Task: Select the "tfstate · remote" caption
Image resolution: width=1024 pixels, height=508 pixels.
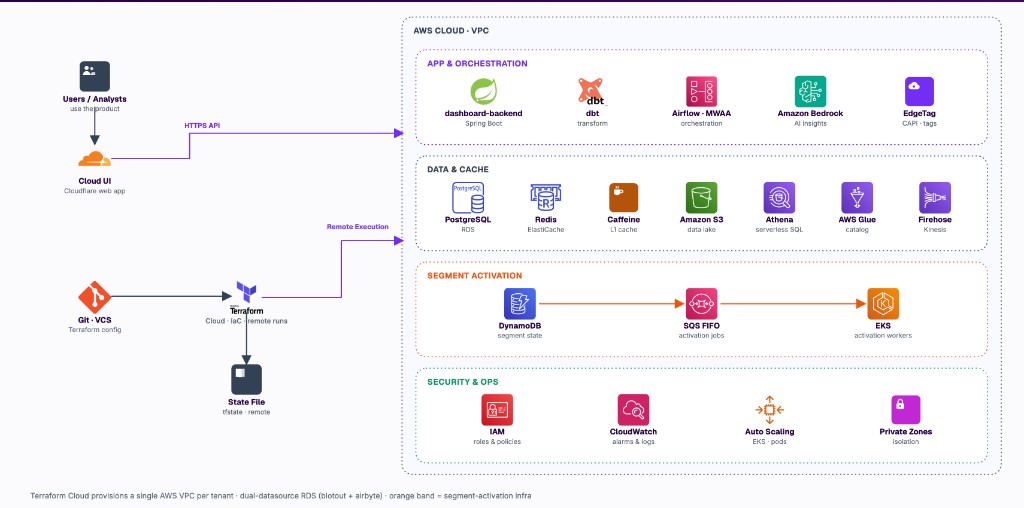Action: coord(246,412)
